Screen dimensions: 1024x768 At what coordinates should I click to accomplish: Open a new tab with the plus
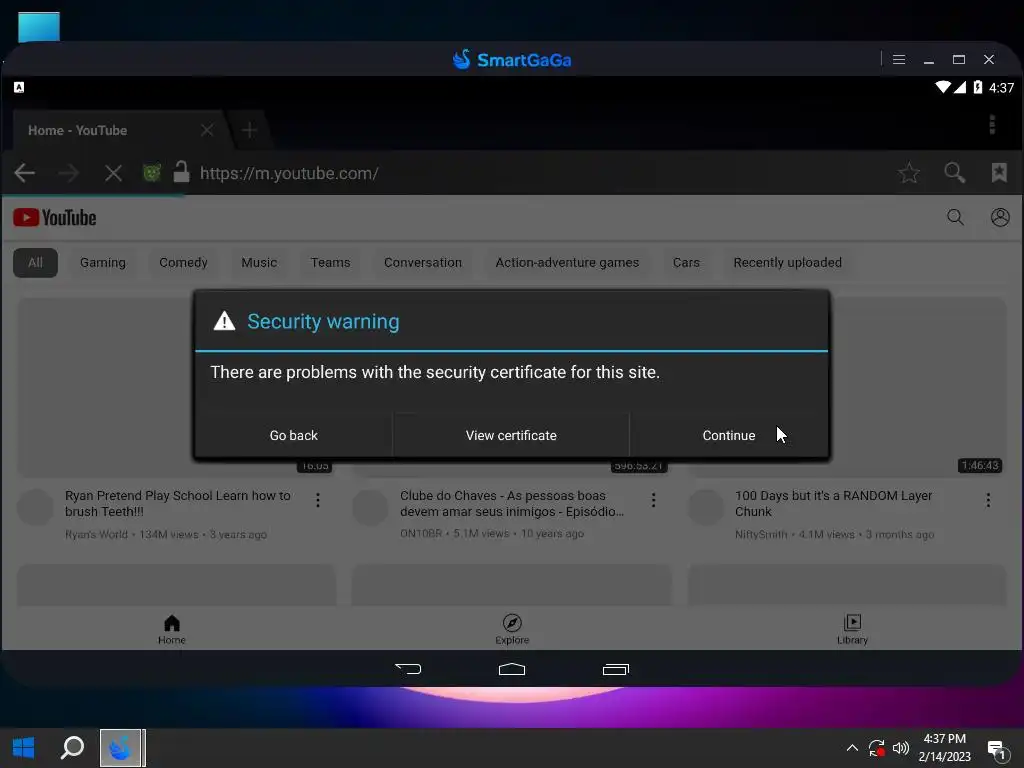[249, 130]
